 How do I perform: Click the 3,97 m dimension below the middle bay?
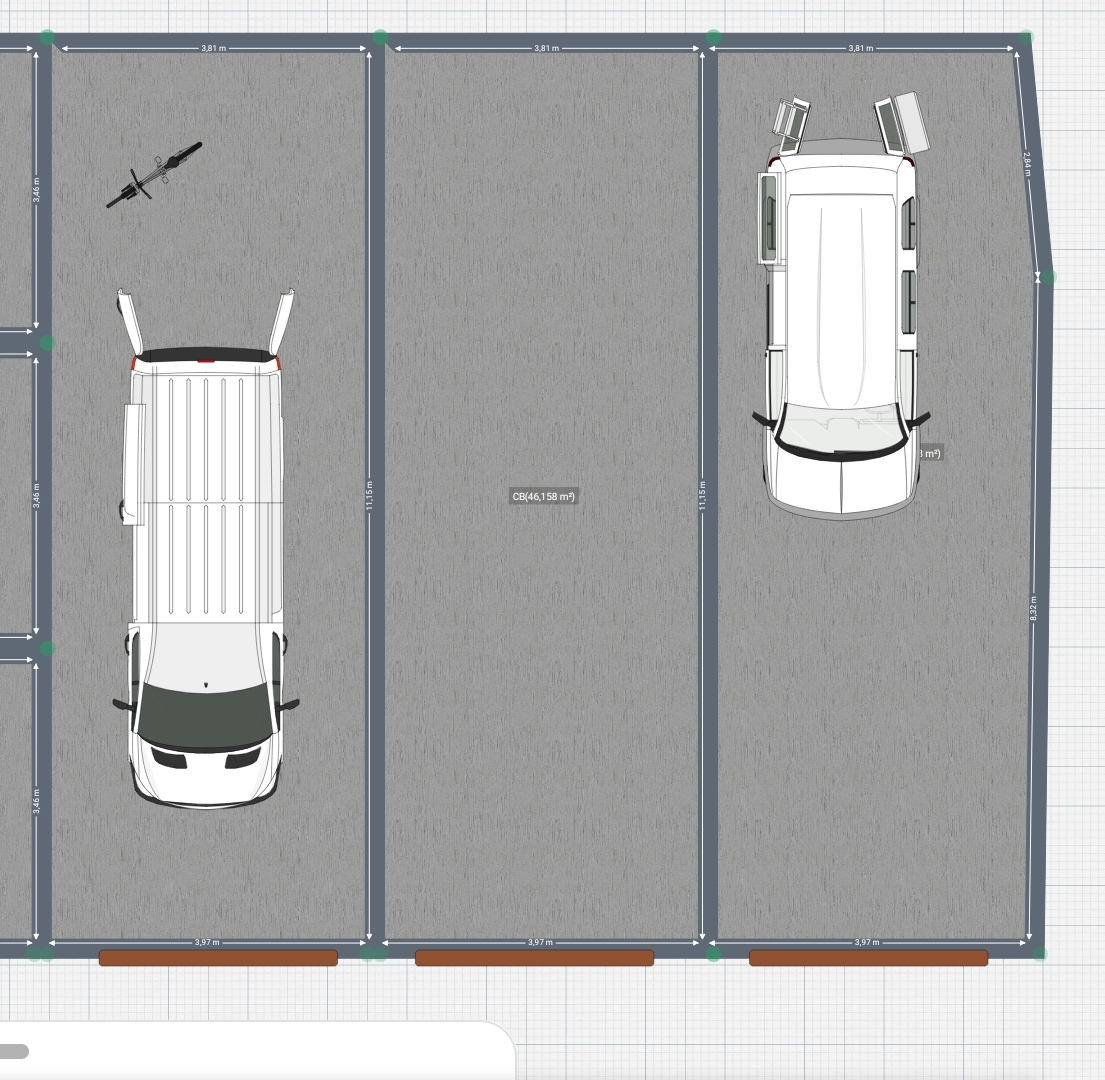(541, 942)
